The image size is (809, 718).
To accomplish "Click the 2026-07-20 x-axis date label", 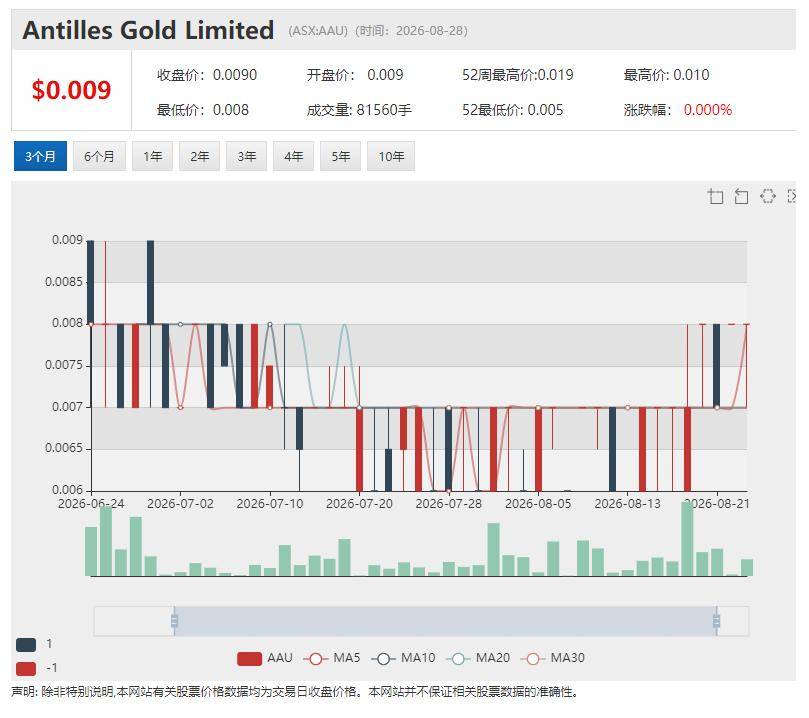I will coord(360,504).
